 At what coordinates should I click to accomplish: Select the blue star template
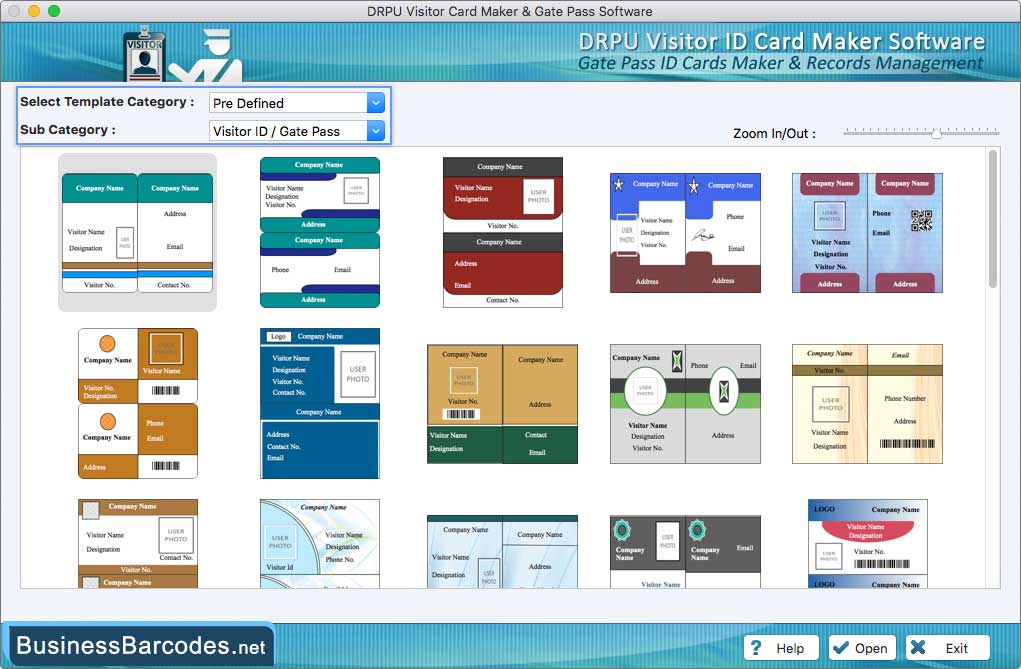point(685,233)
